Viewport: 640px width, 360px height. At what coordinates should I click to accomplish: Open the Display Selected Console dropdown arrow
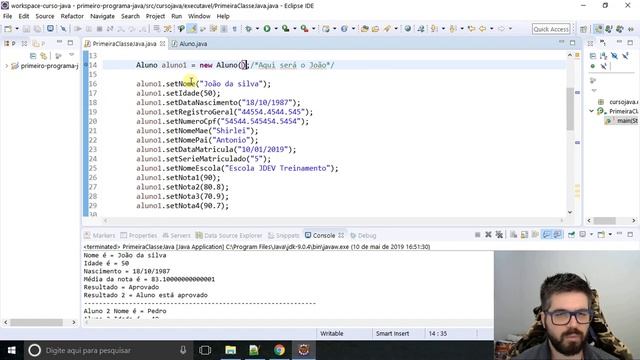(591, 235)
